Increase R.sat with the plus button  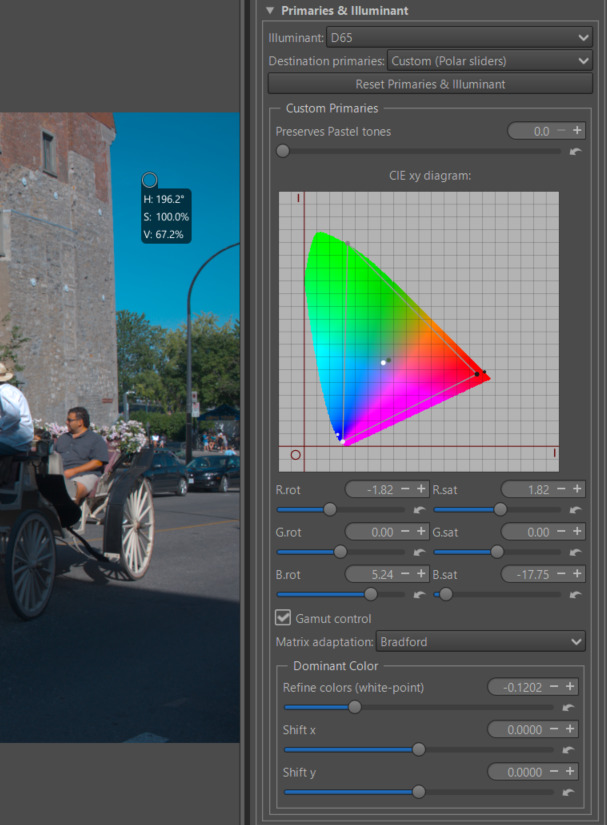577,489
